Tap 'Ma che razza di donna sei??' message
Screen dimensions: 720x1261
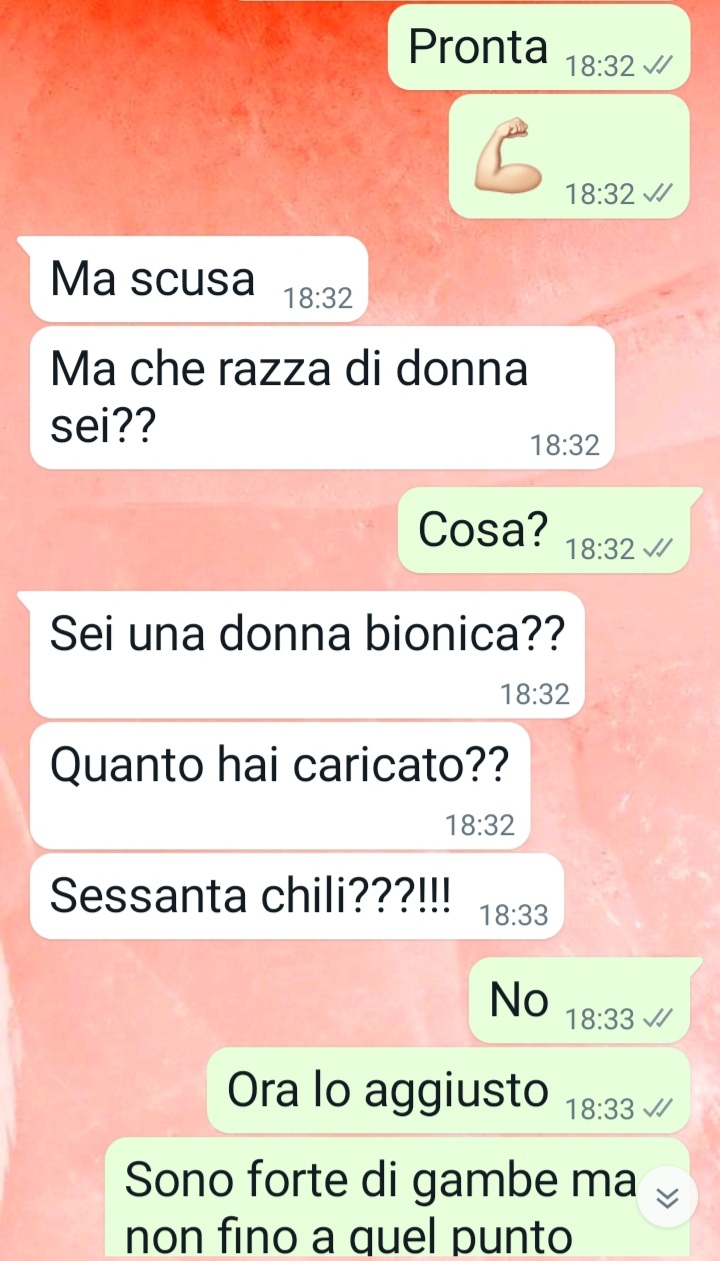(x=322, y=397)
